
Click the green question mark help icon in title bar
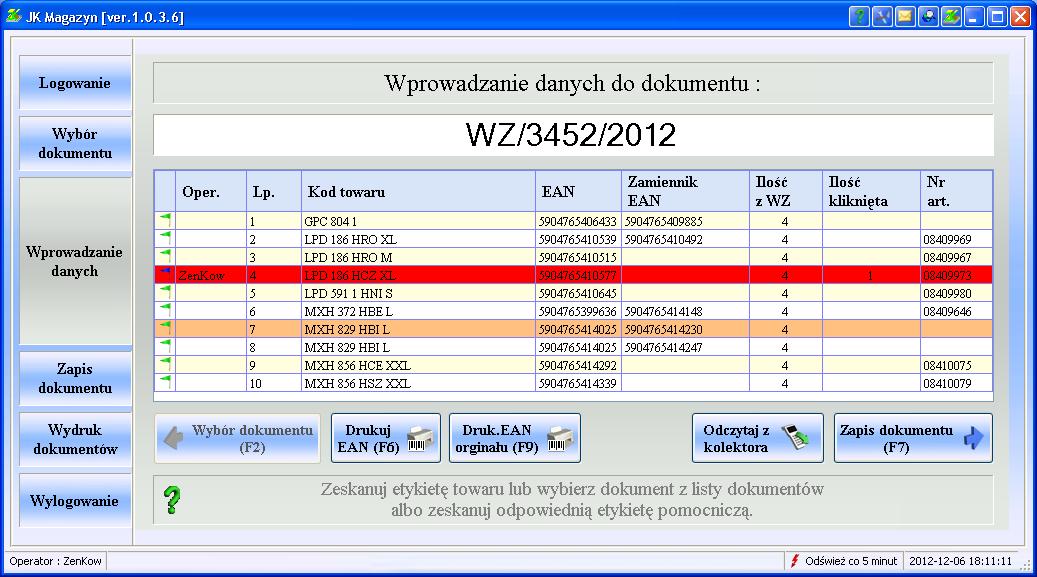tap(859, 17)
